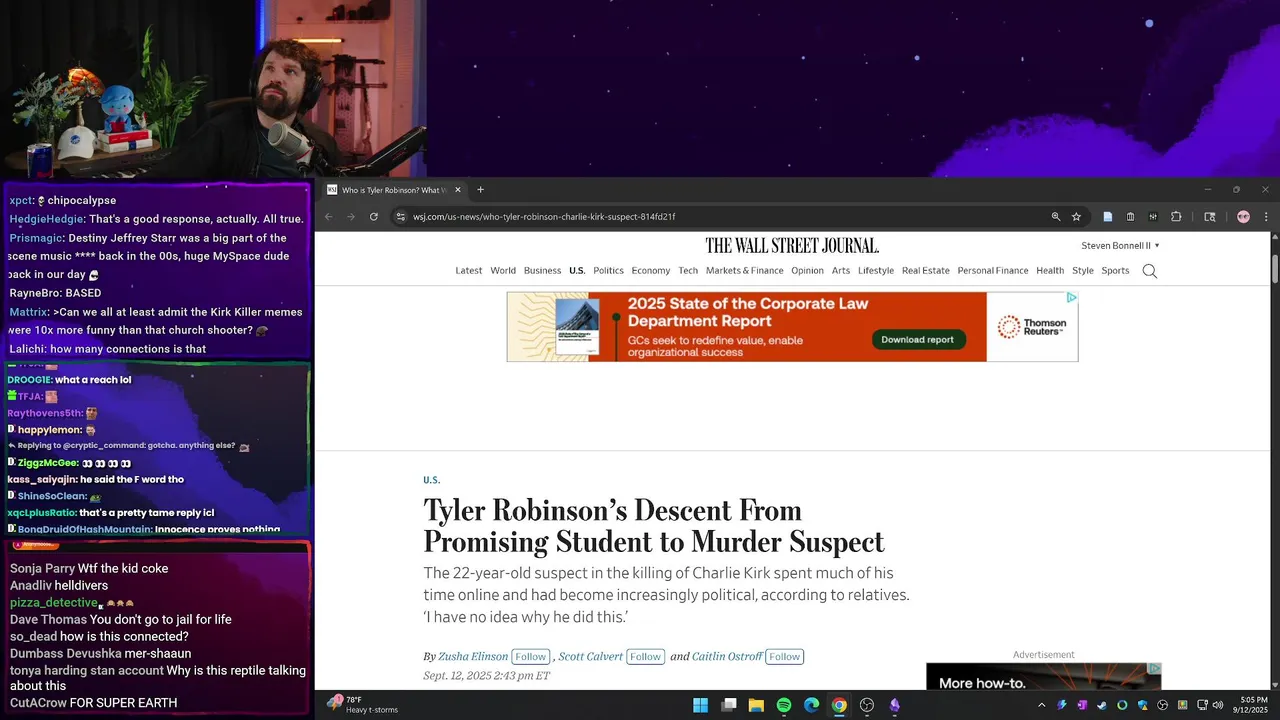Open the trash bin extension icon
This screenshot has width=1280, height=720.
pos(1130,216)
